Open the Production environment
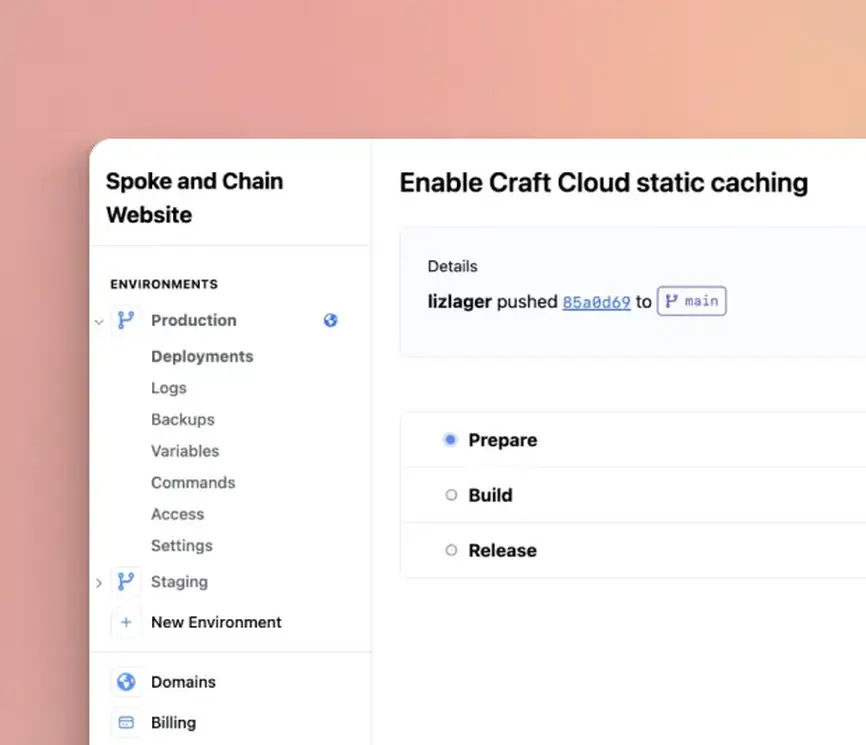866x745 pixels. coord(194,320)
